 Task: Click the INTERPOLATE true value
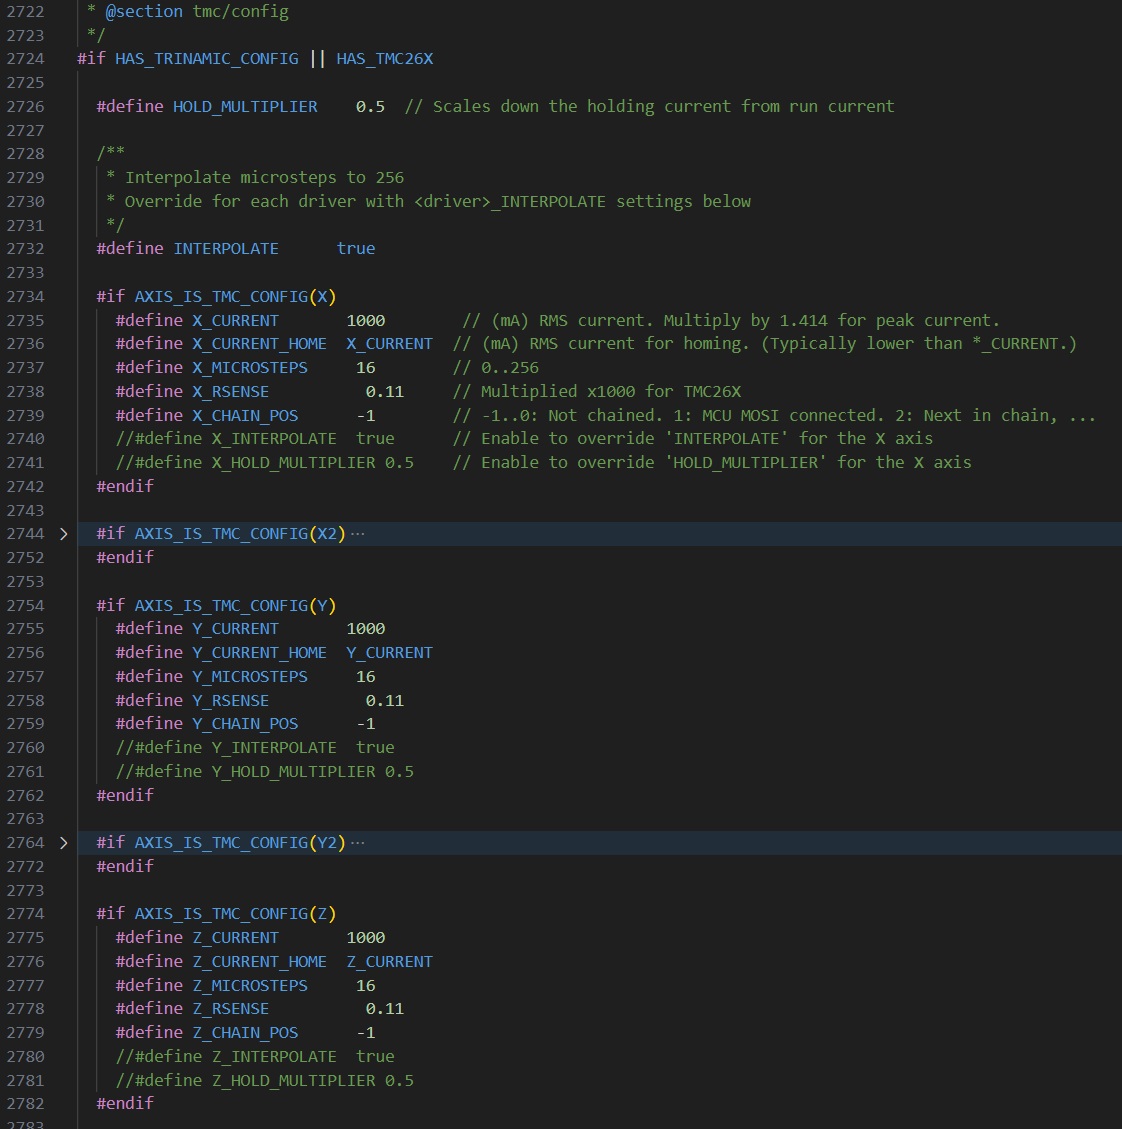point(356,248)
